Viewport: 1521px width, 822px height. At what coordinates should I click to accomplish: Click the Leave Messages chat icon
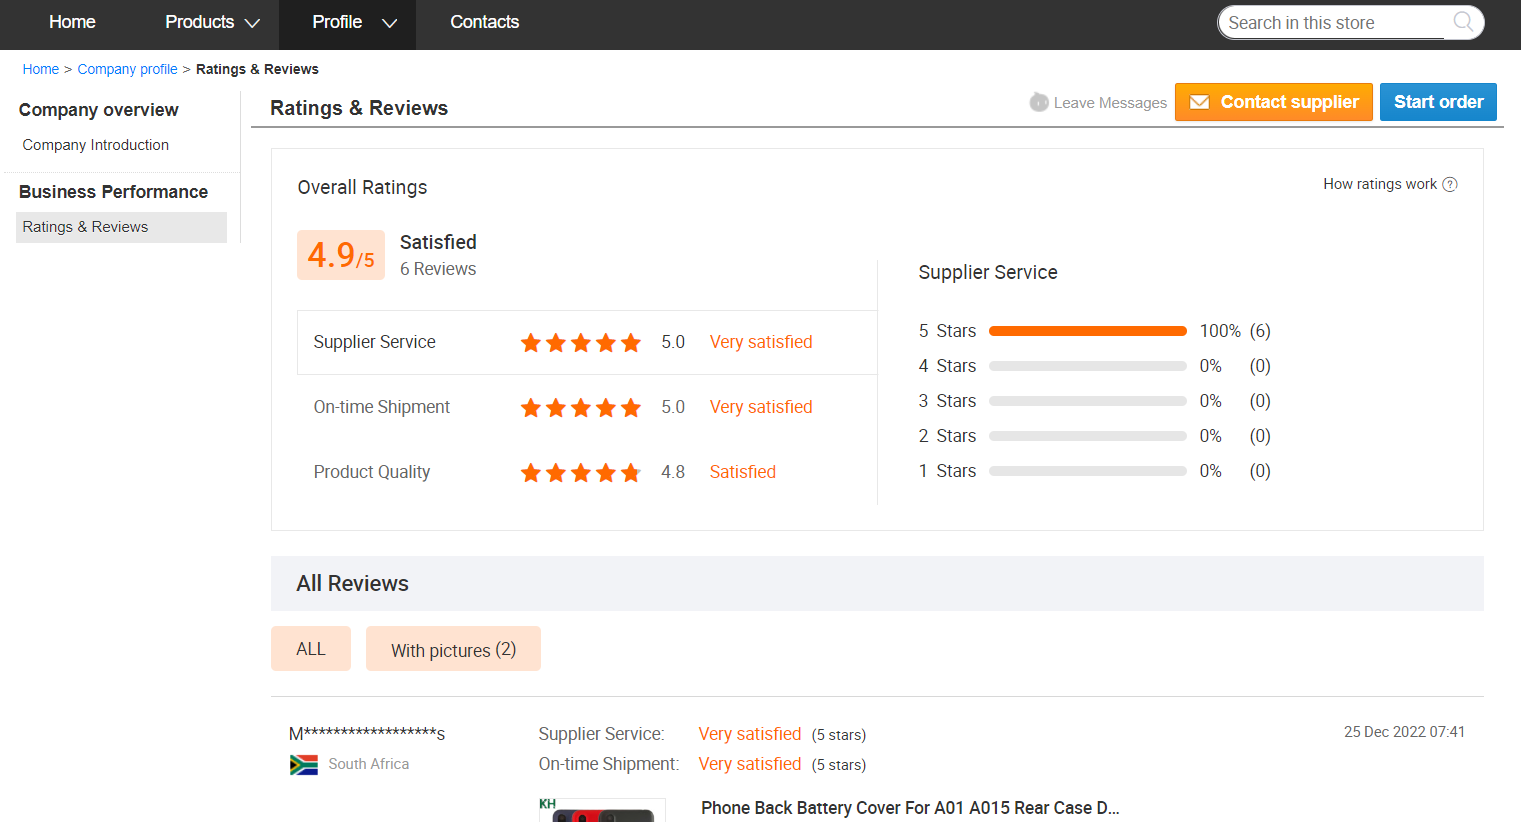pos(1039,102)
